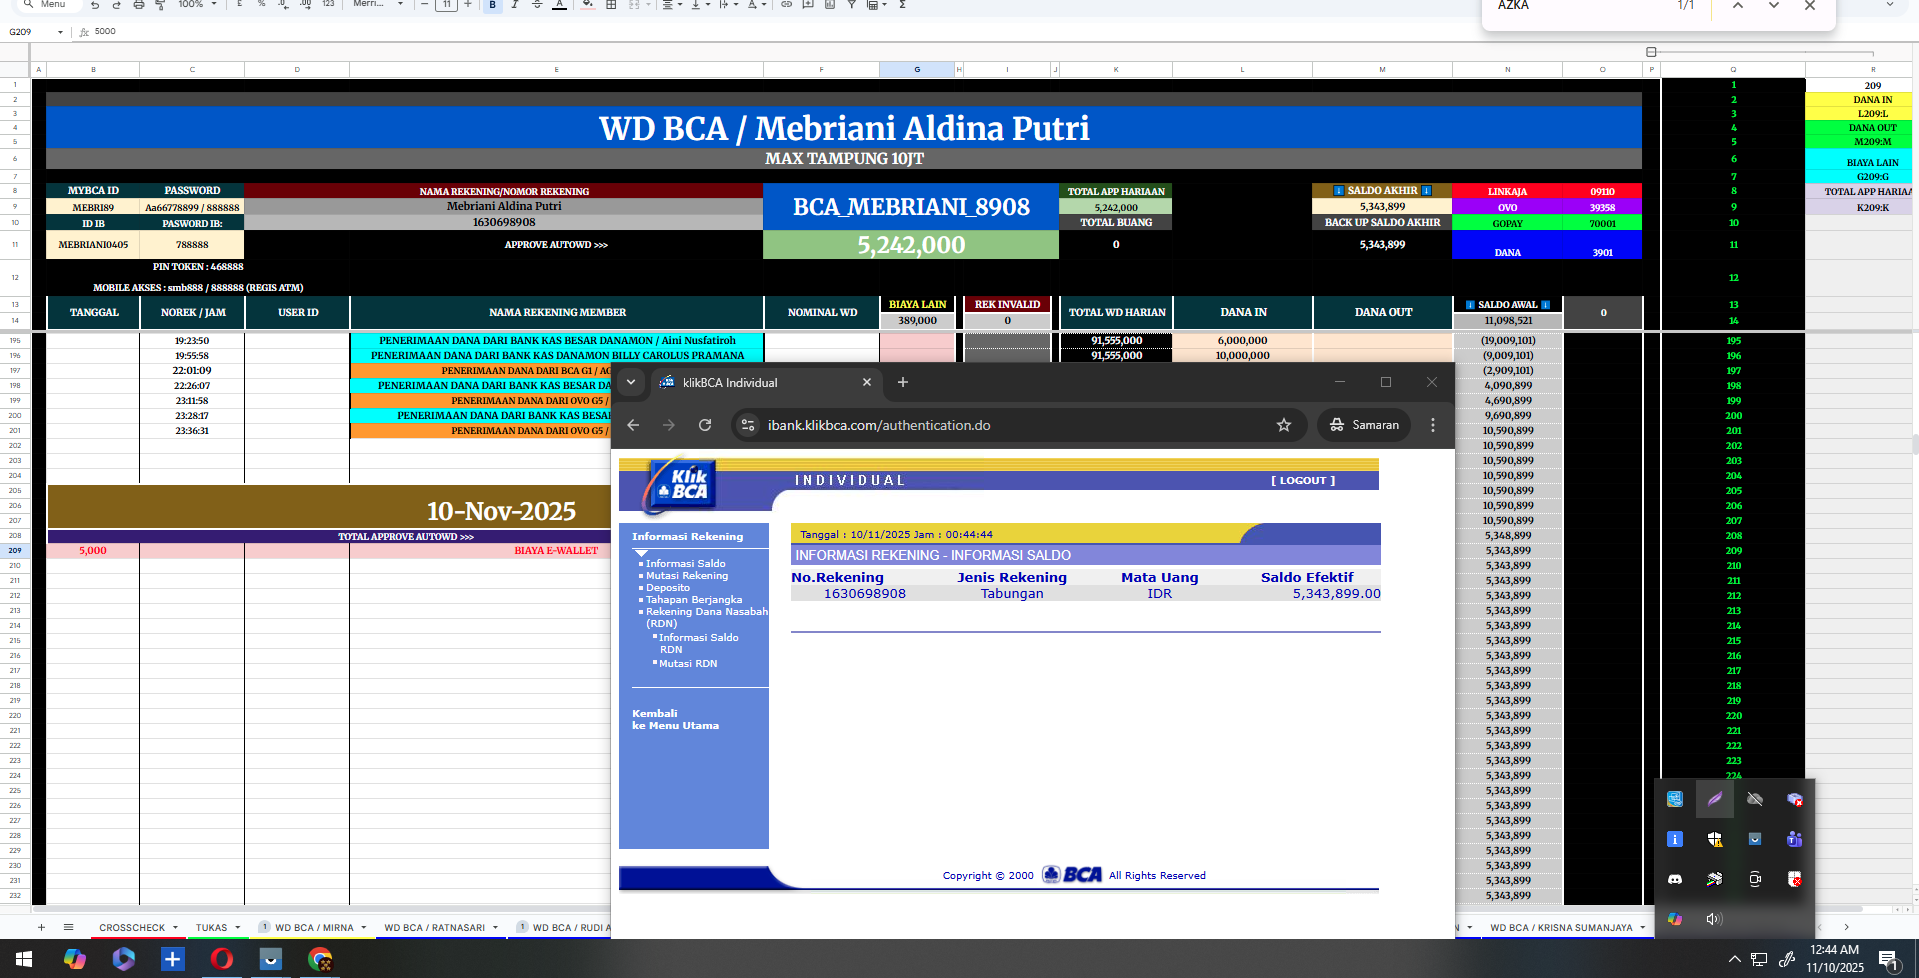The width and height of the screenshot is (1919, 978).
Task: Add a new sheet with the plus button
Action: (41, 928)
